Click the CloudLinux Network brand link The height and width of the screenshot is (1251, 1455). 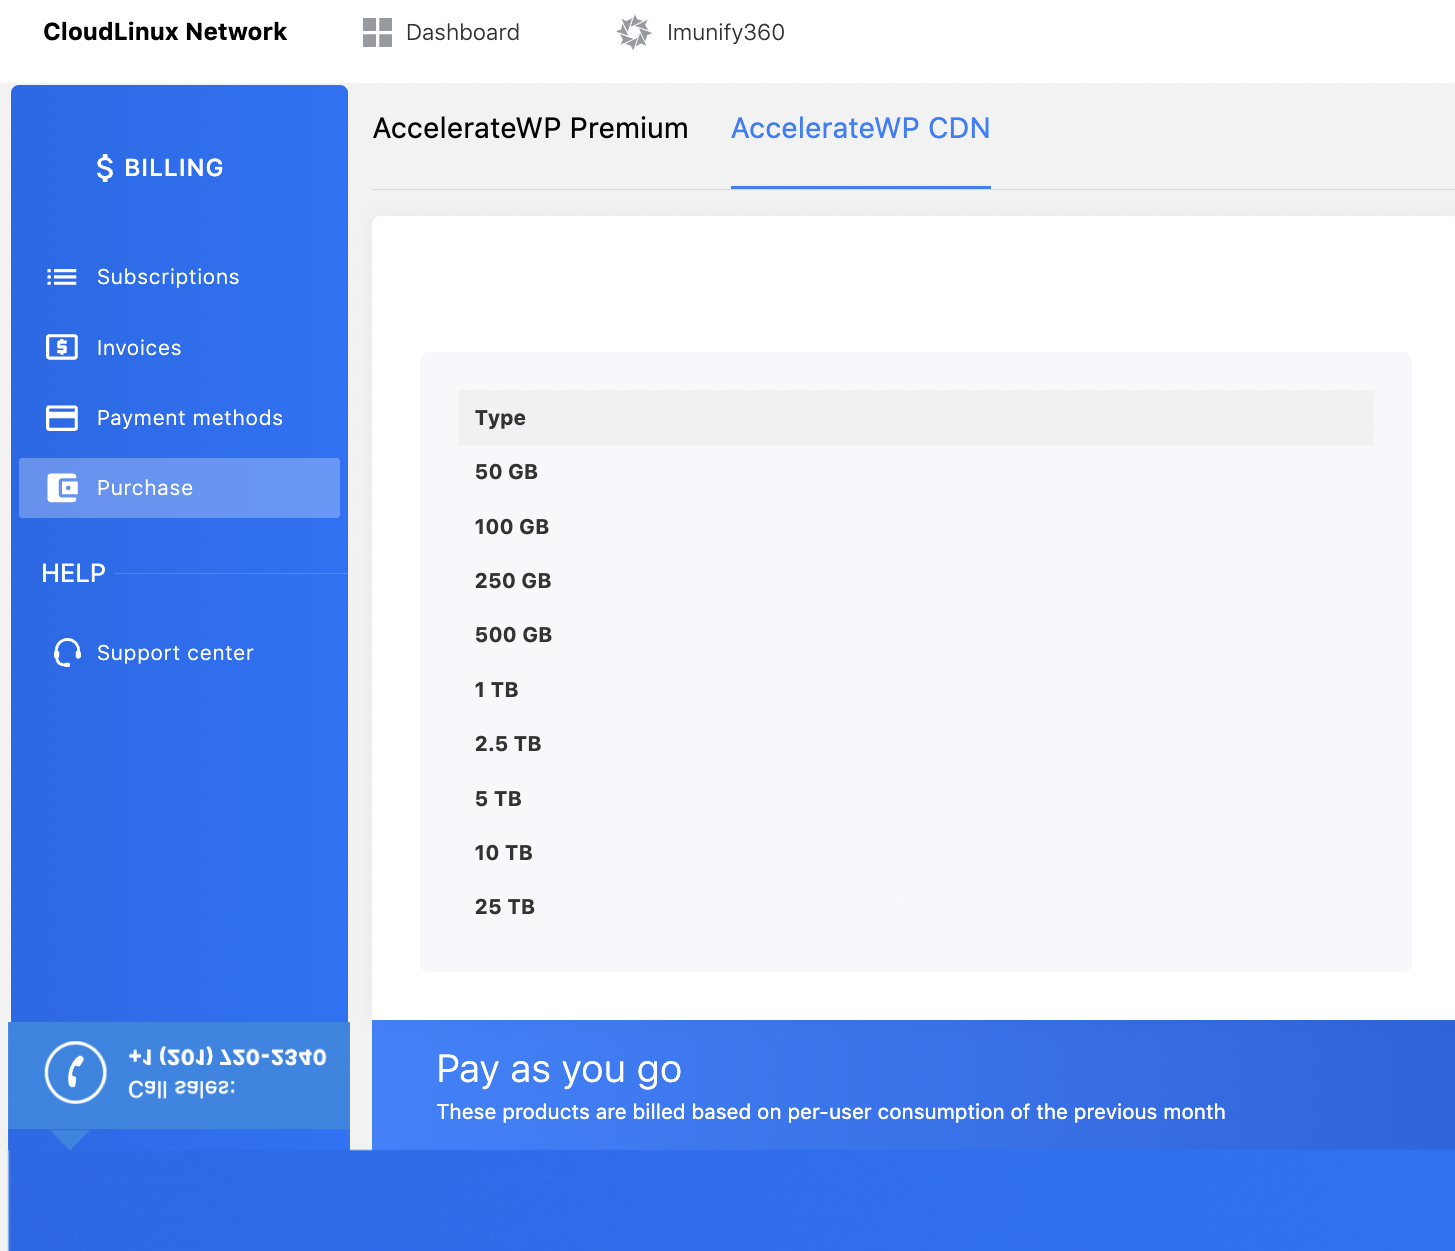click(164, 31)
